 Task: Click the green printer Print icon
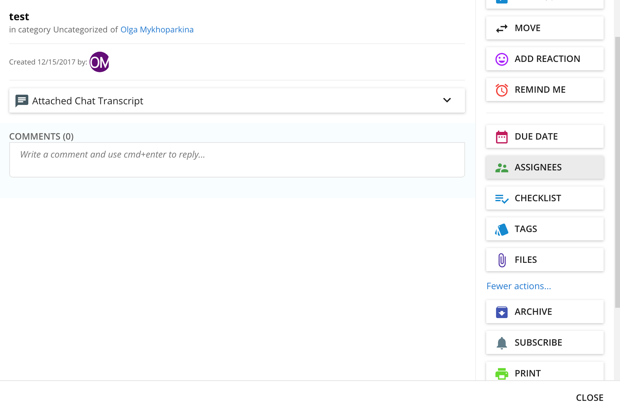pyautogui.click(x=501, y=374)
